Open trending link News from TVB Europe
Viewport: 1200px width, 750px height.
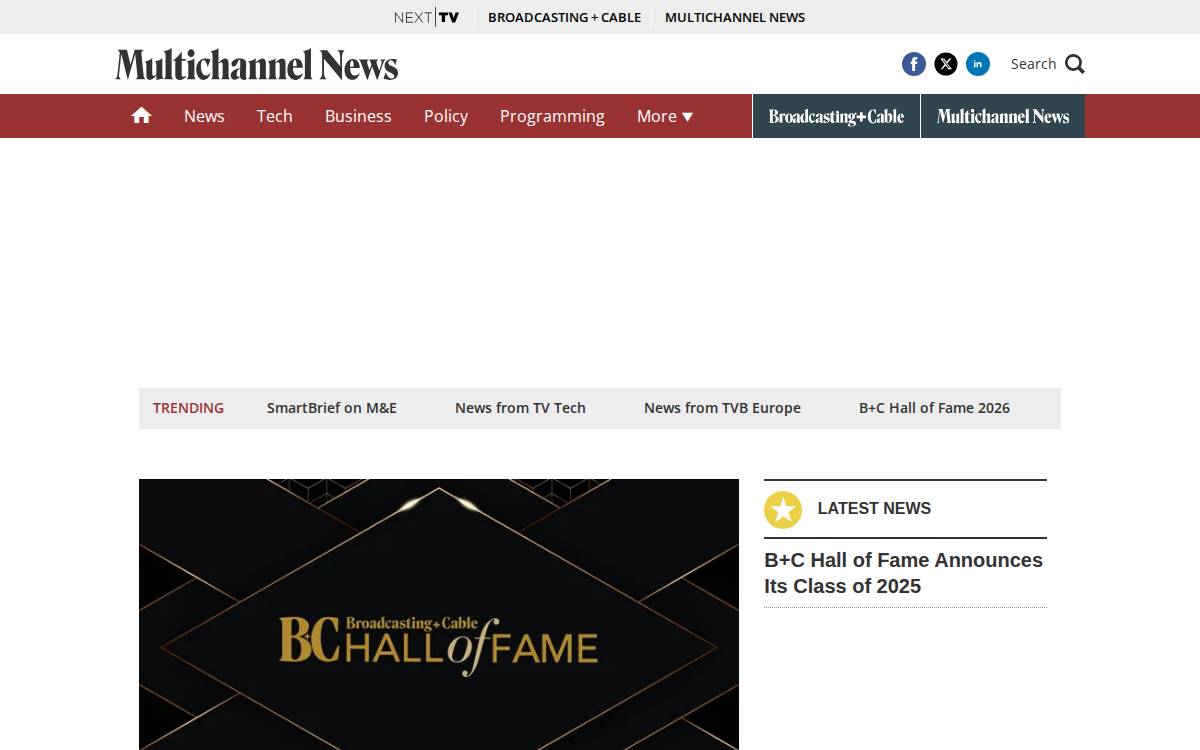tap(722, 408)
